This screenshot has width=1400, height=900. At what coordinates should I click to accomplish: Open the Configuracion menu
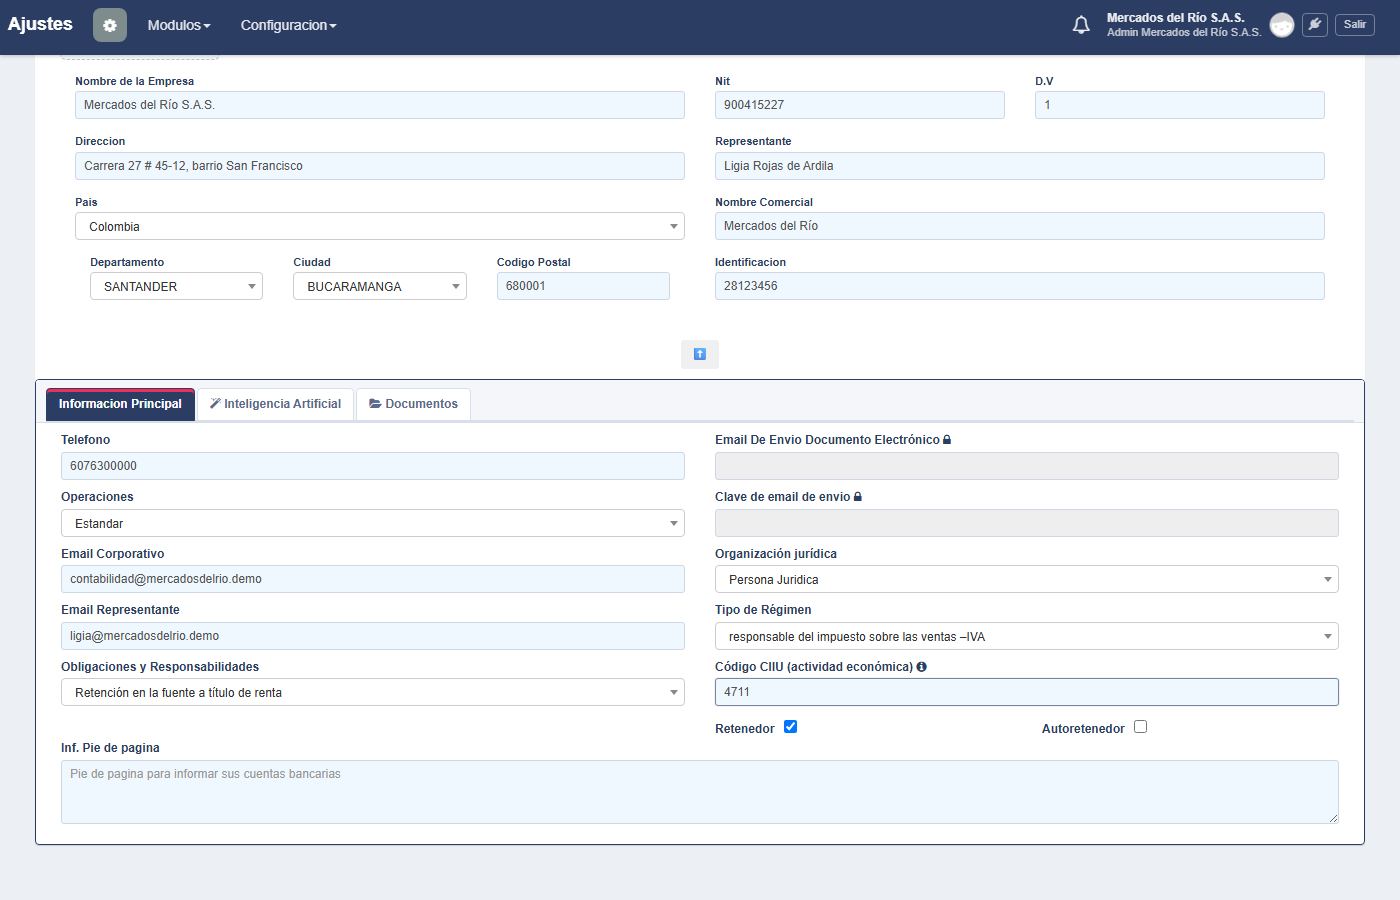coord(288,25)
